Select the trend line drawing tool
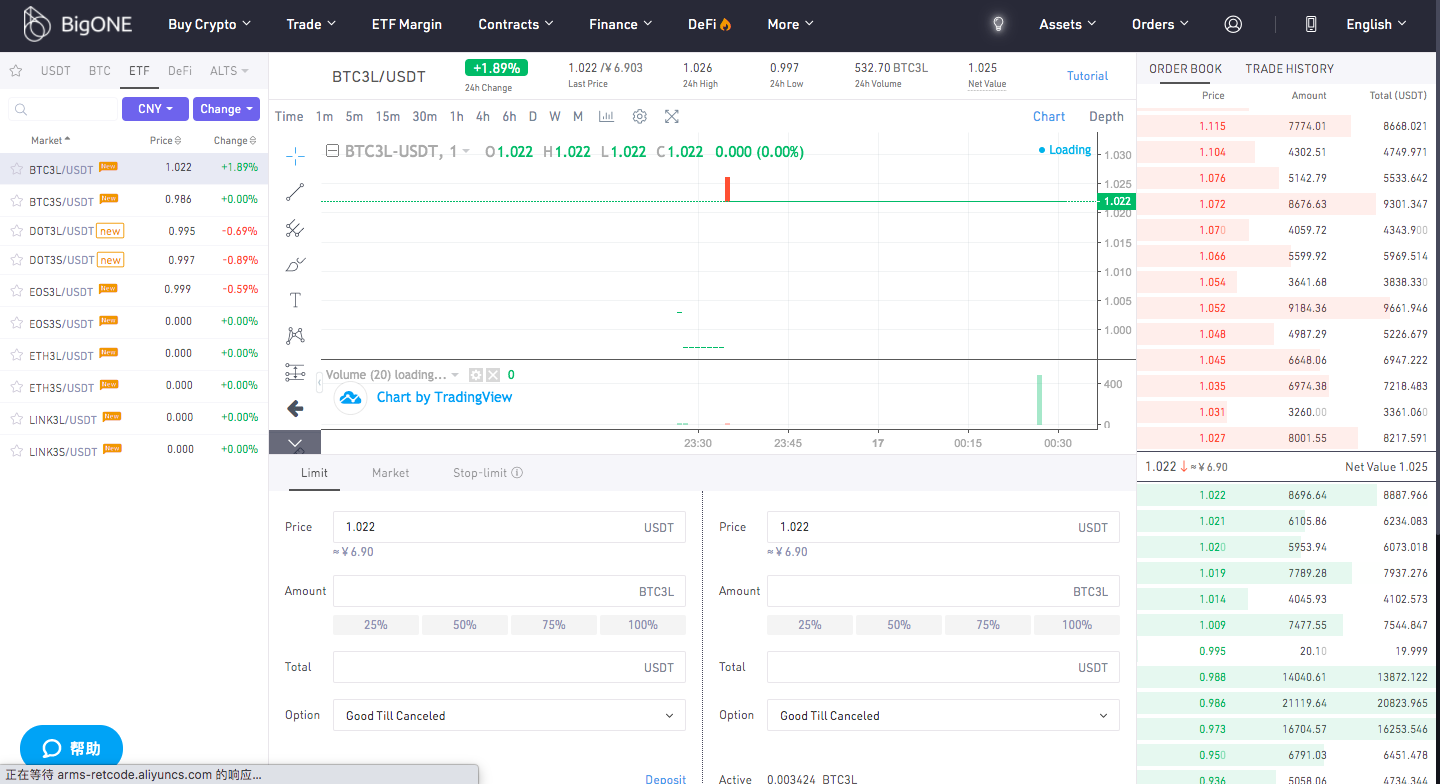 295,192
